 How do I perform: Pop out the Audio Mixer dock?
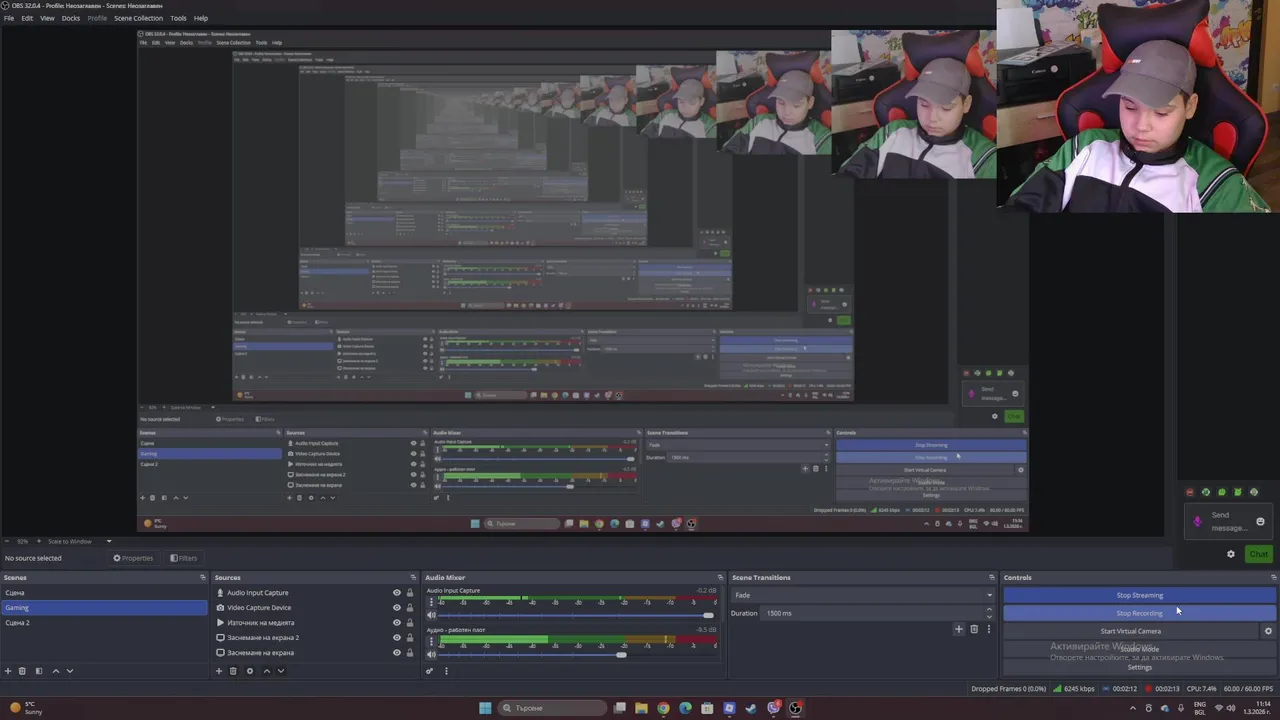pyautogui.click(x=718, y=577)
